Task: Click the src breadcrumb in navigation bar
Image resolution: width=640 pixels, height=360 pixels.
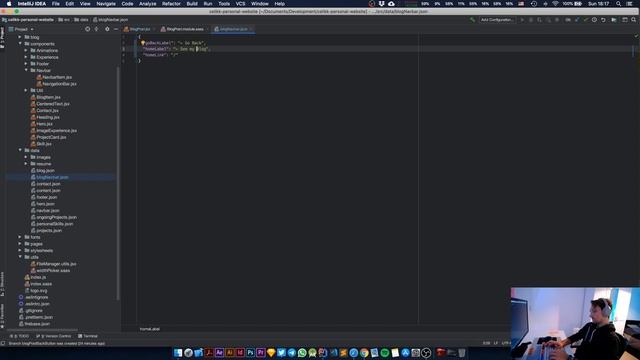Action: pos(64,20)
